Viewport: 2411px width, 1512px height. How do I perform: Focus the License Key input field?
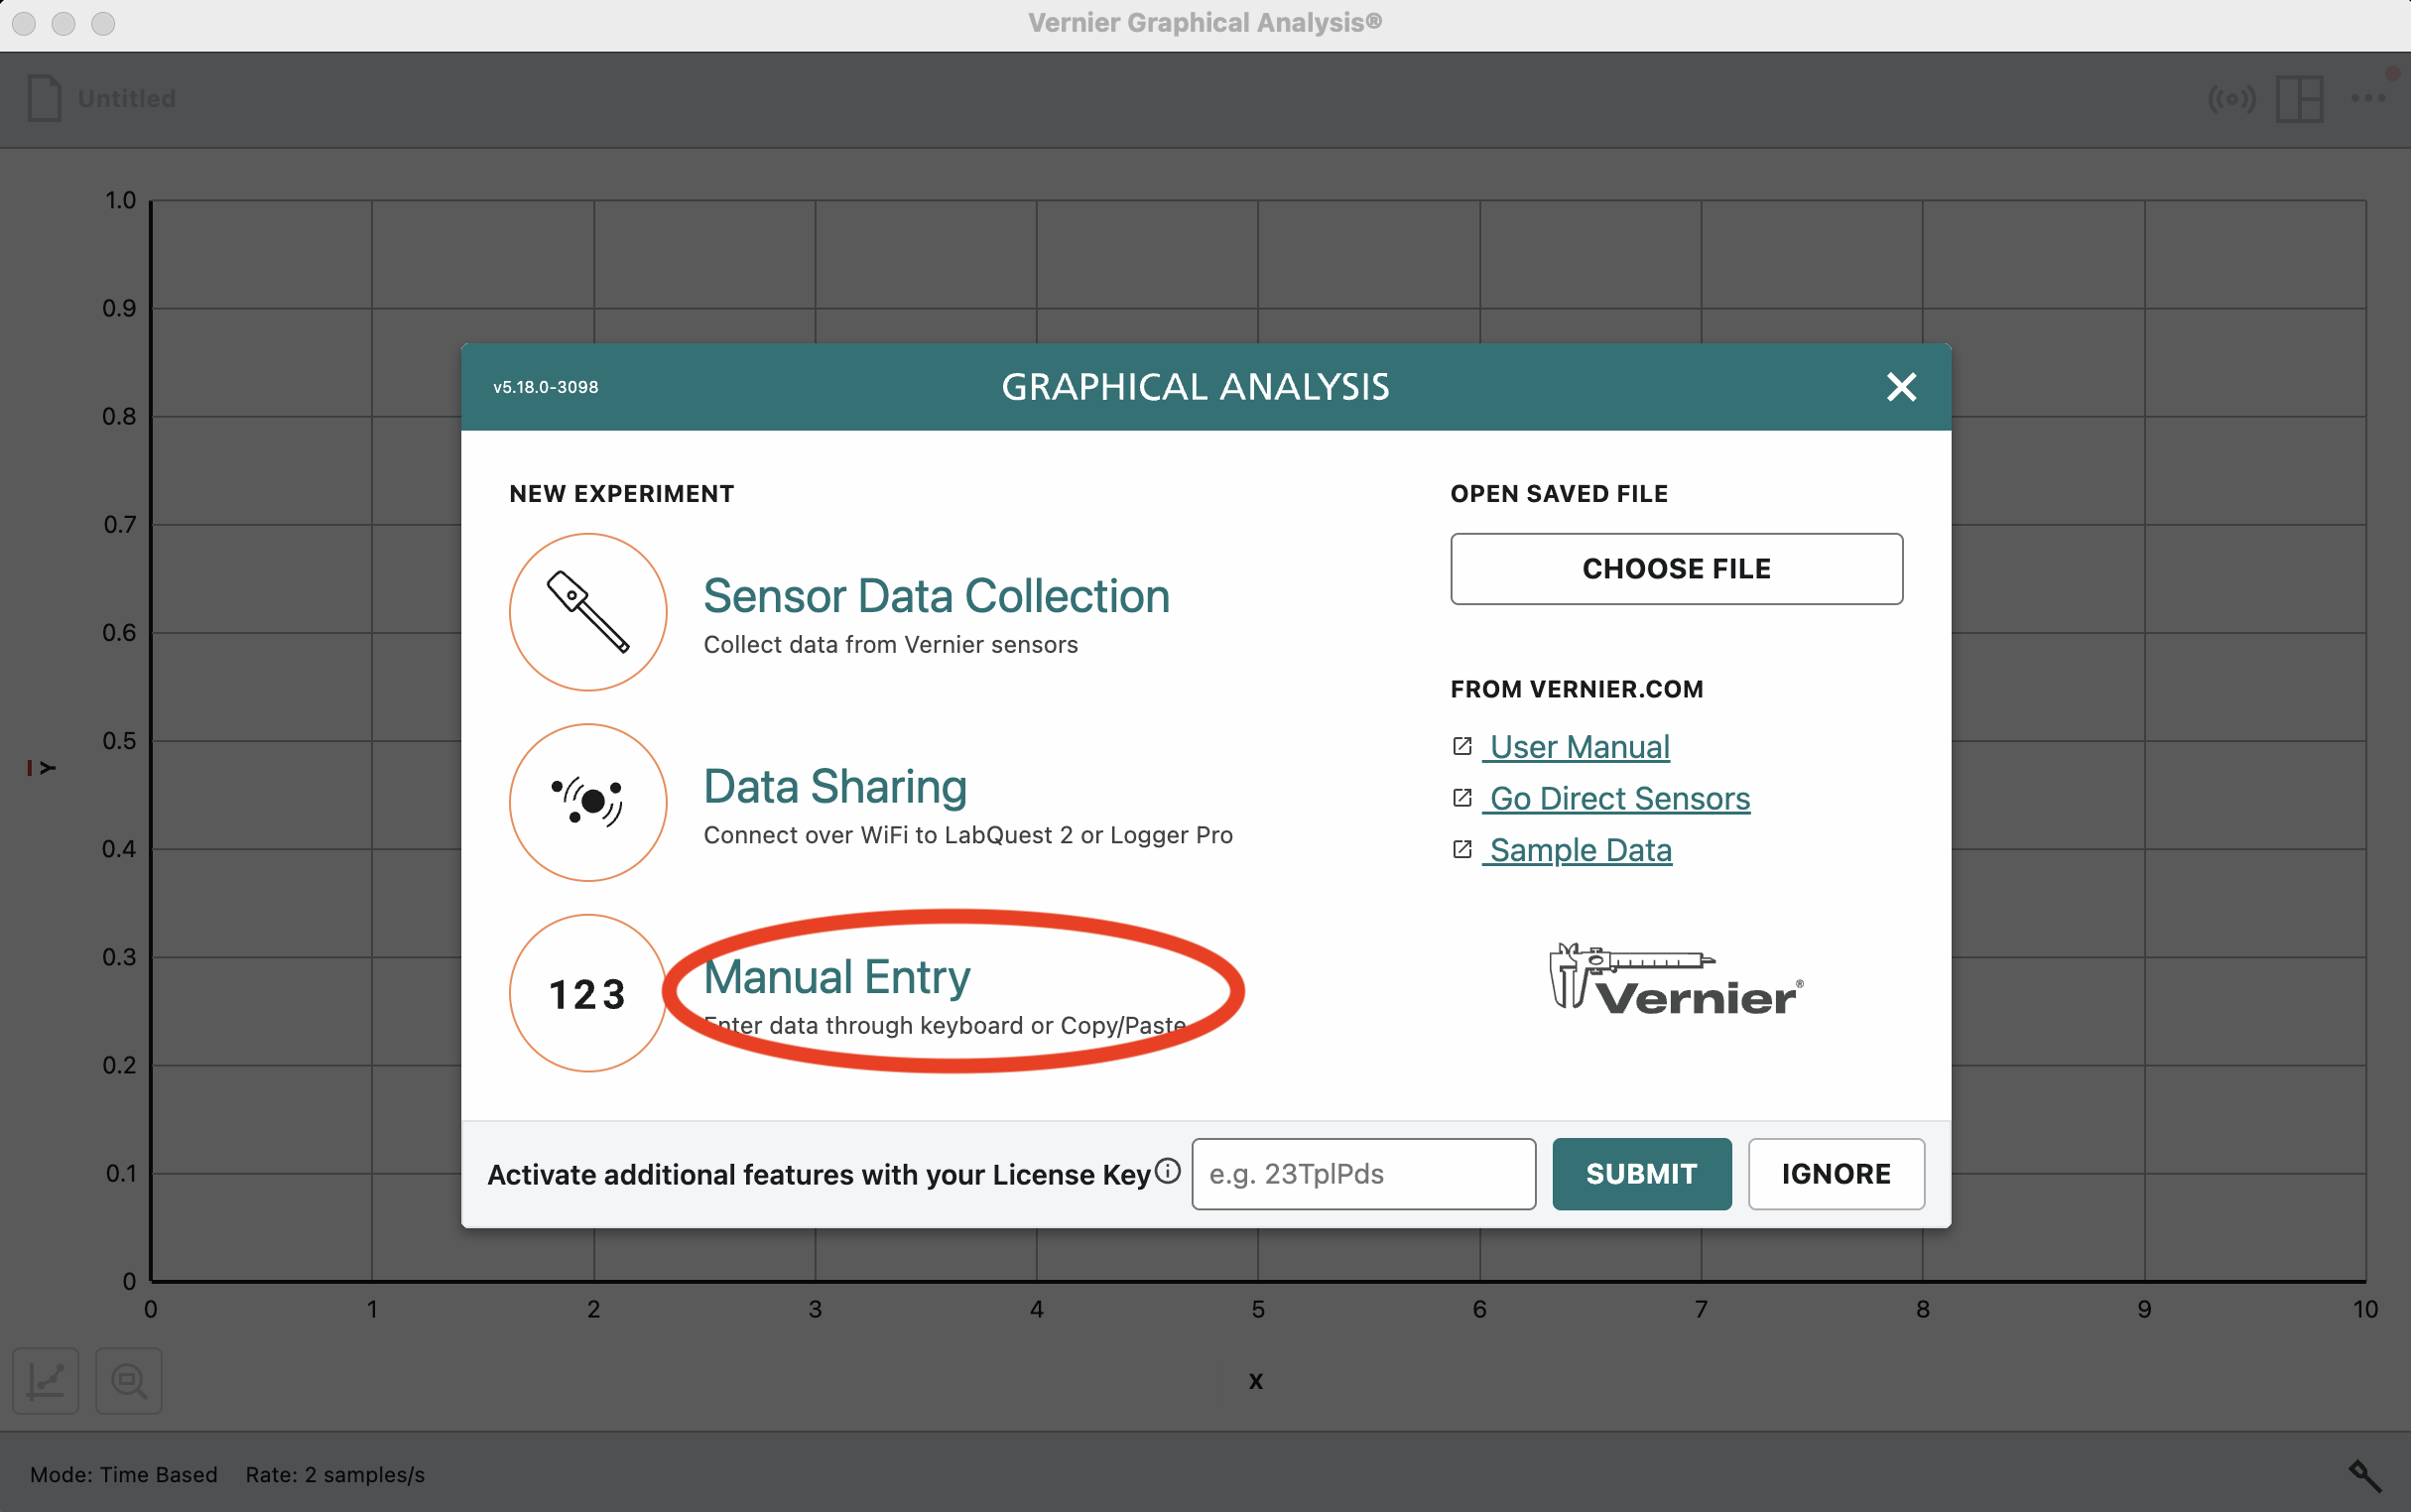pos(1364,1174)
